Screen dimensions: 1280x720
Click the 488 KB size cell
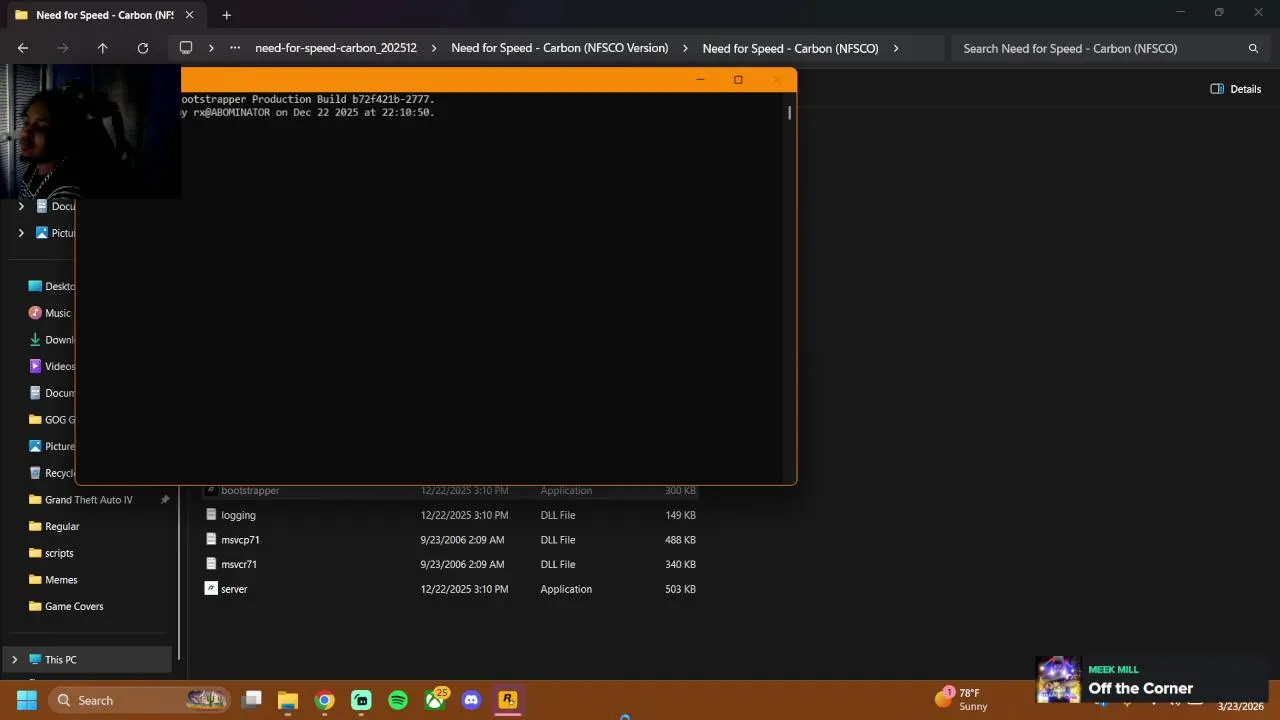click(680, 540)
